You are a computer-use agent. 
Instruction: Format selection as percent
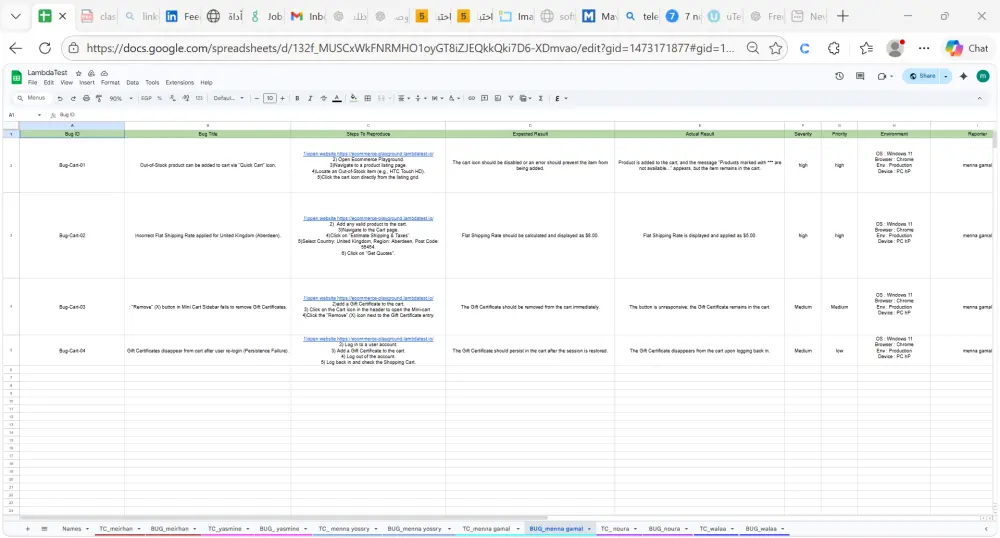(x=159, y=99)
